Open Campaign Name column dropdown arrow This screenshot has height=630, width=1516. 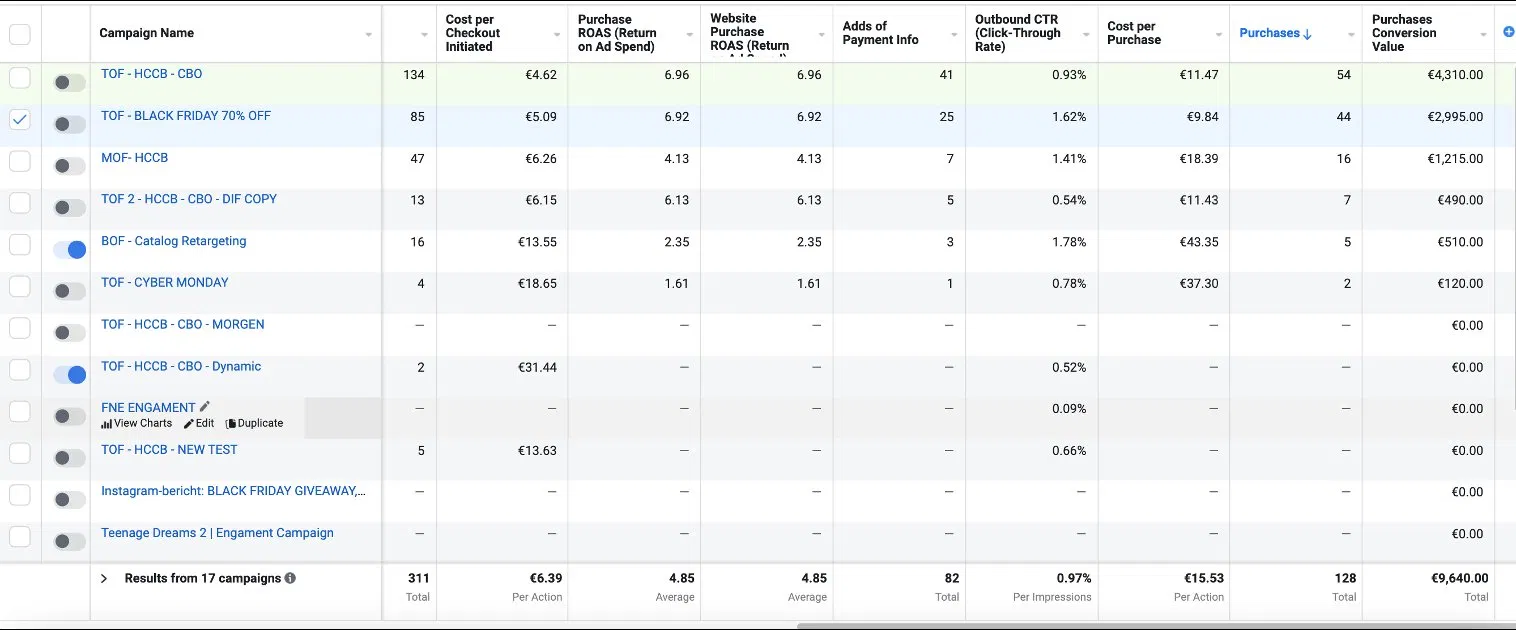368,35
